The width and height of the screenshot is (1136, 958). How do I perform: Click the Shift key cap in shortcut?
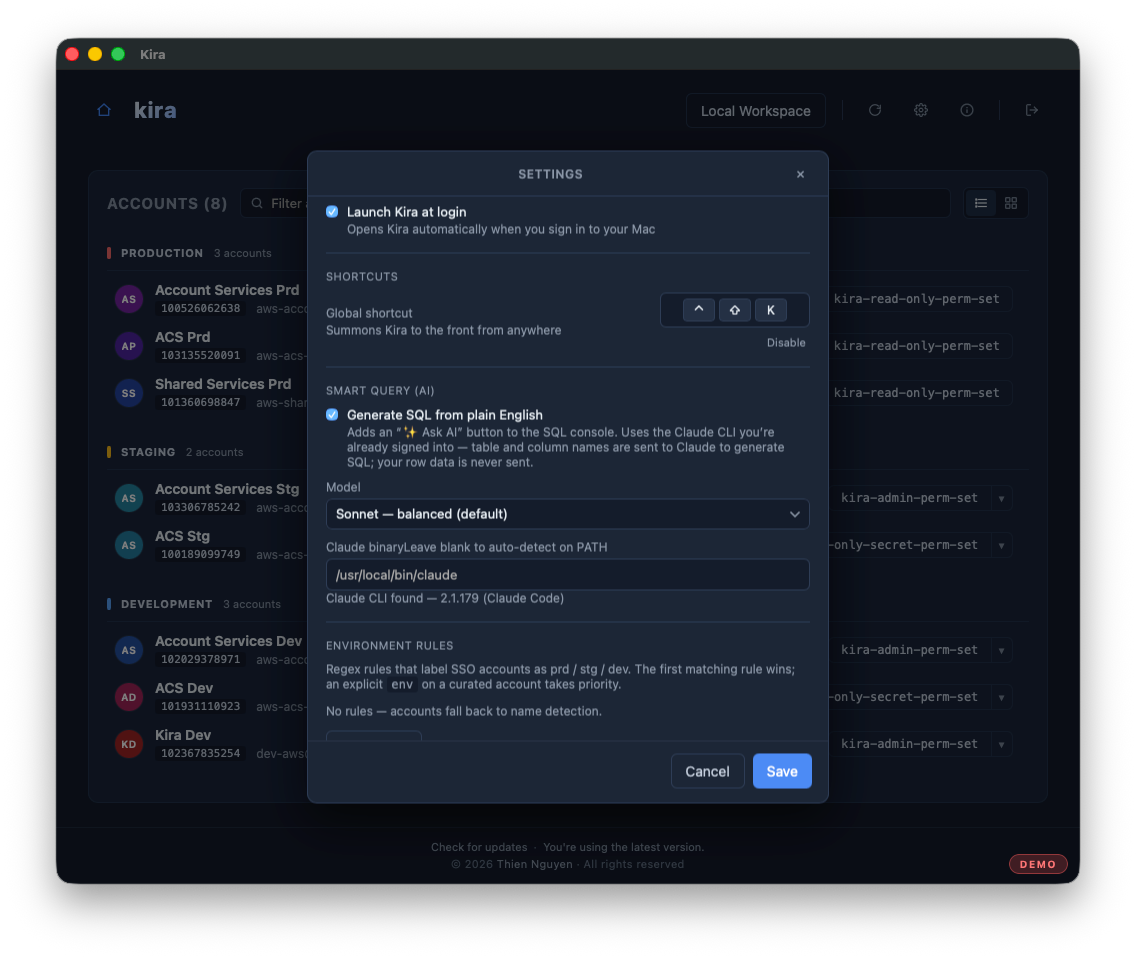[x=735, y=310]
